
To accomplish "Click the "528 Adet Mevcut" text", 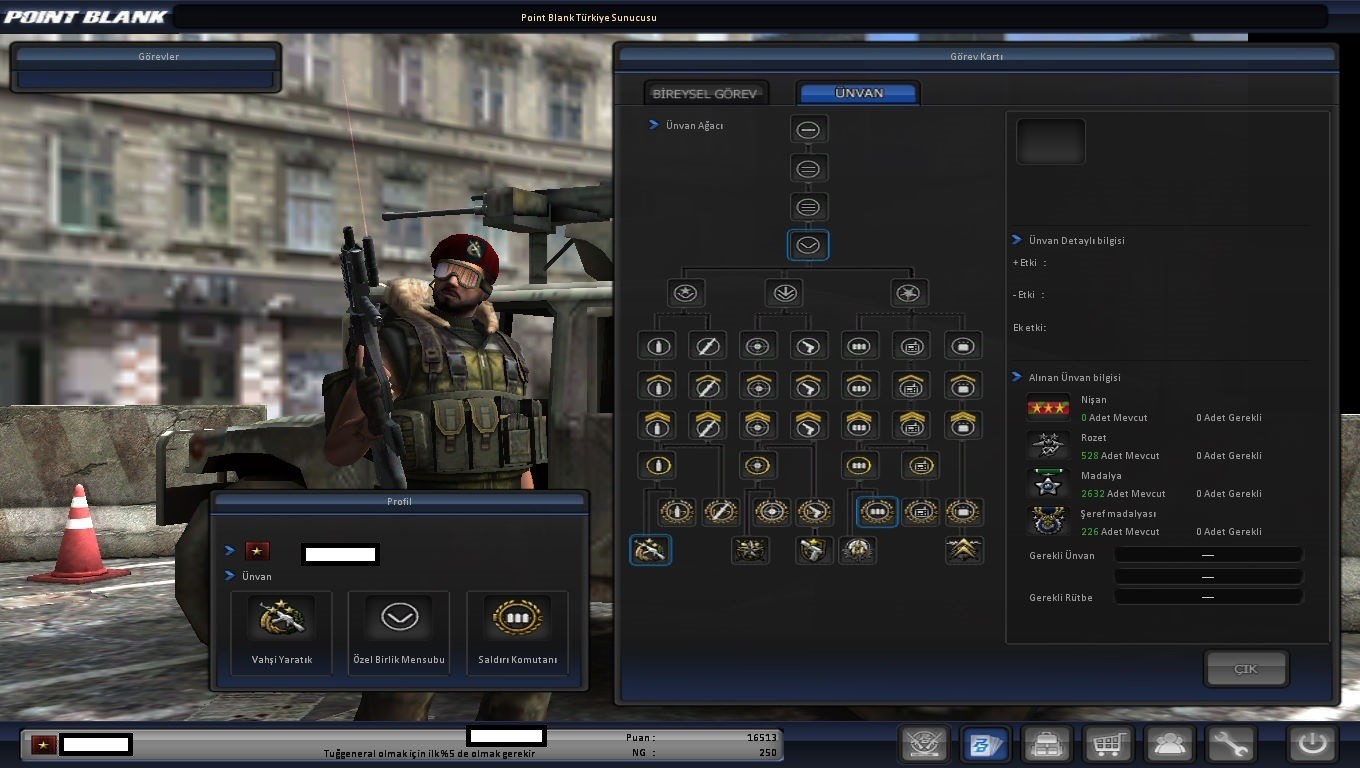I will [x=1120, y=456].
